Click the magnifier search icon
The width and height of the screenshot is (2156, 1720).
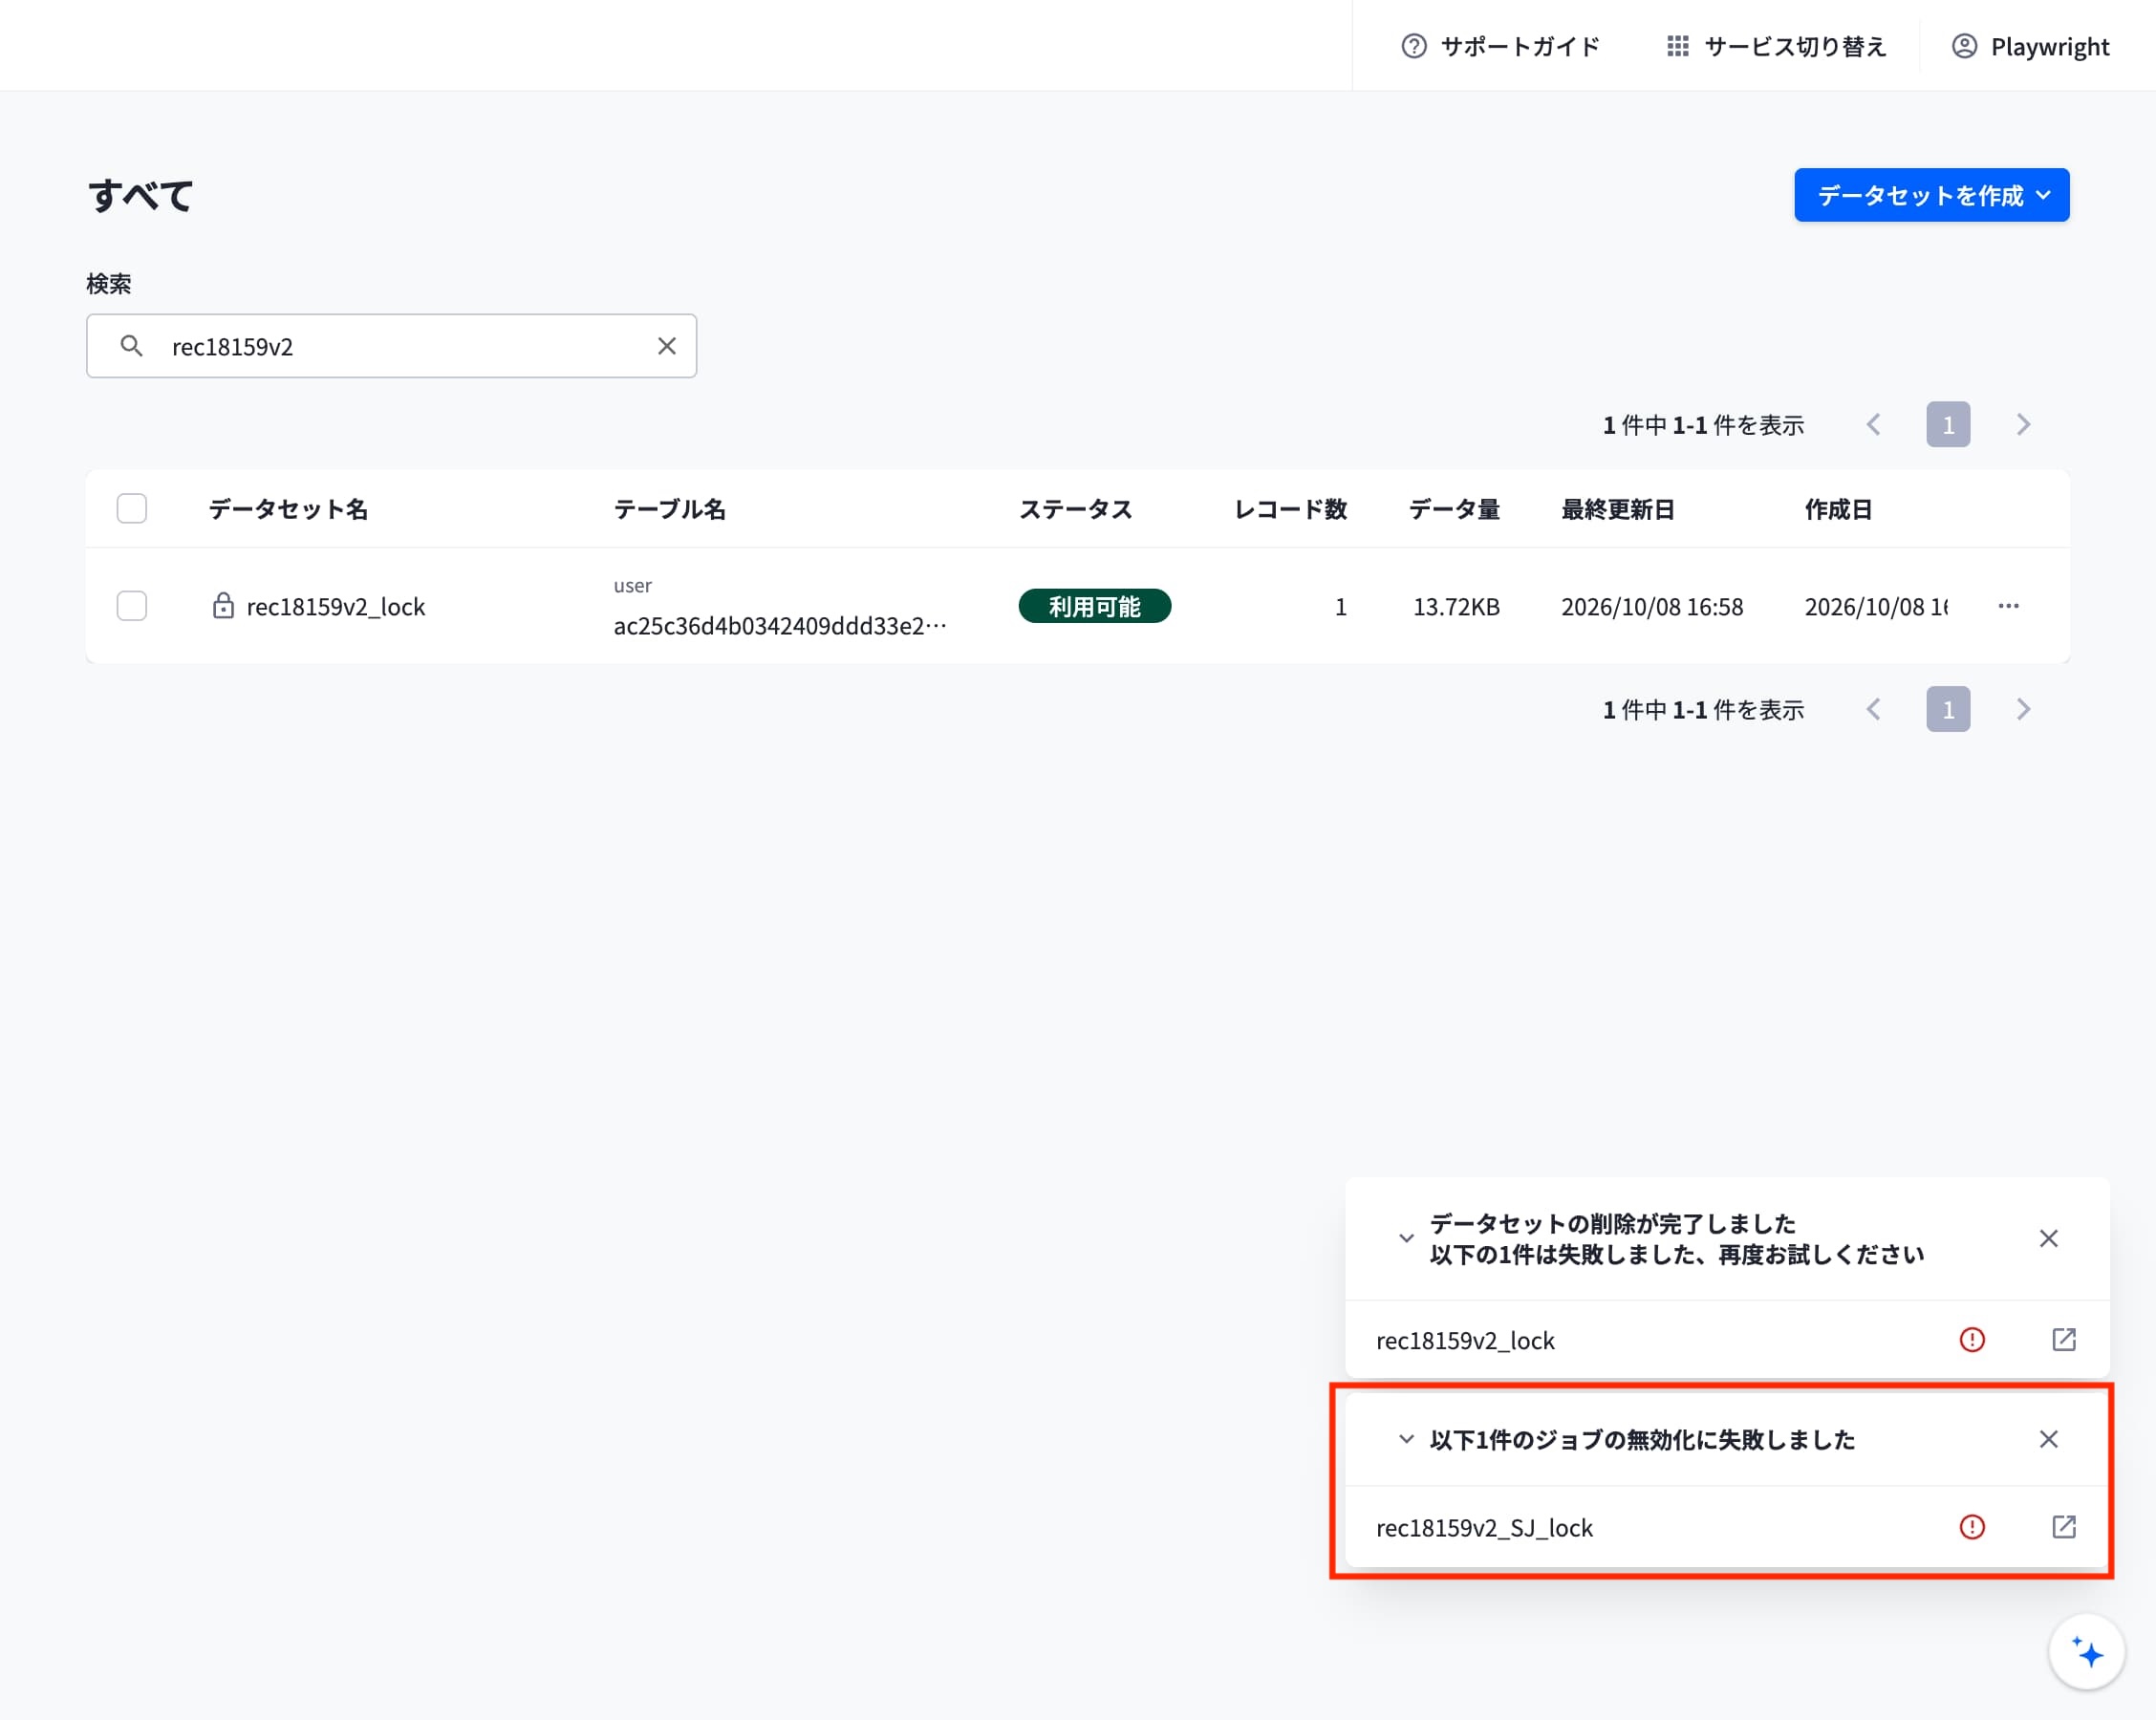click(x=131, y=346)
